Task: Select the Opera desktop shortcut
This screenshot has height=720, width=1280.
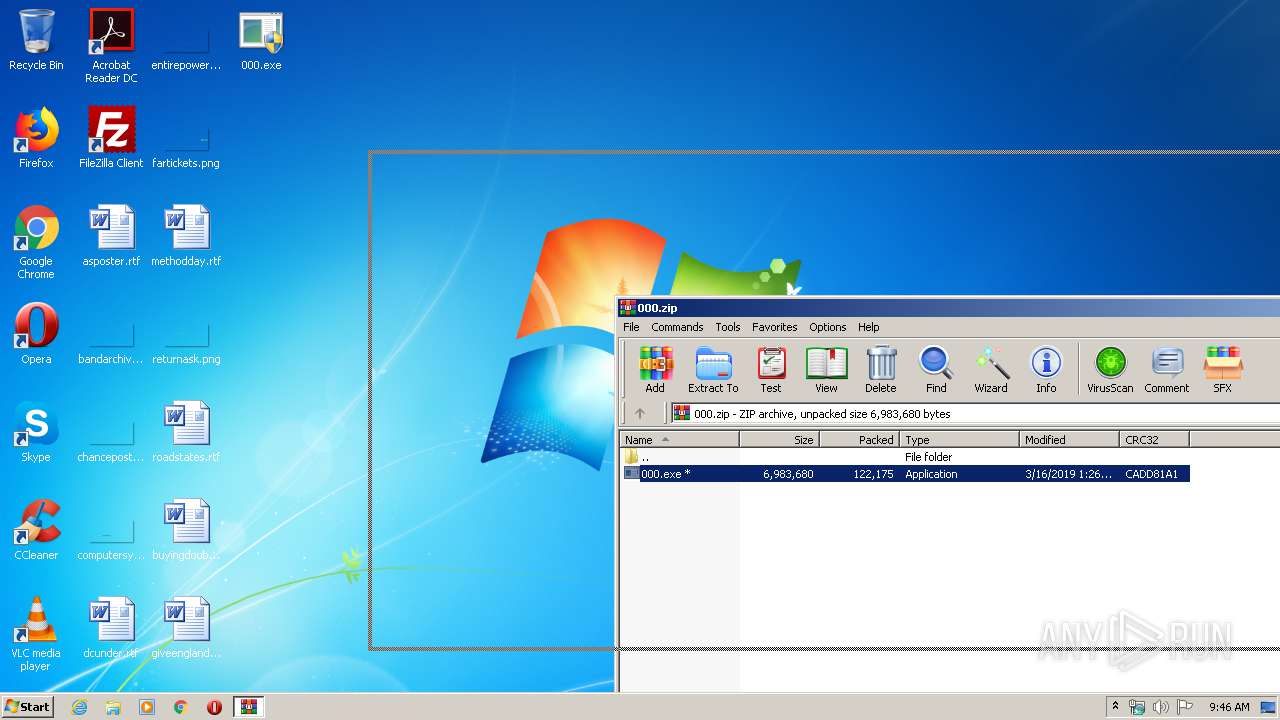Action: click(x=36, y=334)
